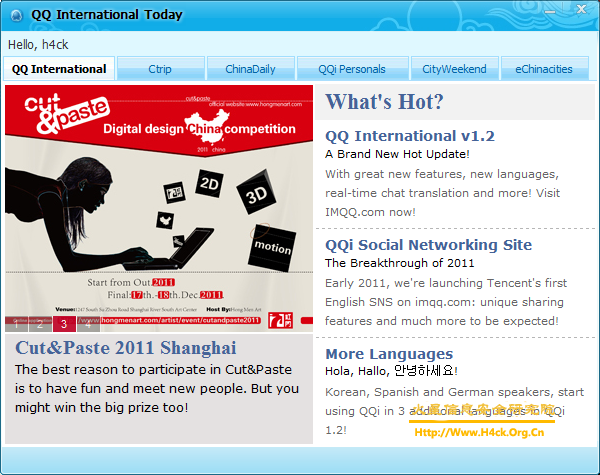Click the red Hongmen logo on banner
This screenshot has width=600, height=475.
(280, 320)
